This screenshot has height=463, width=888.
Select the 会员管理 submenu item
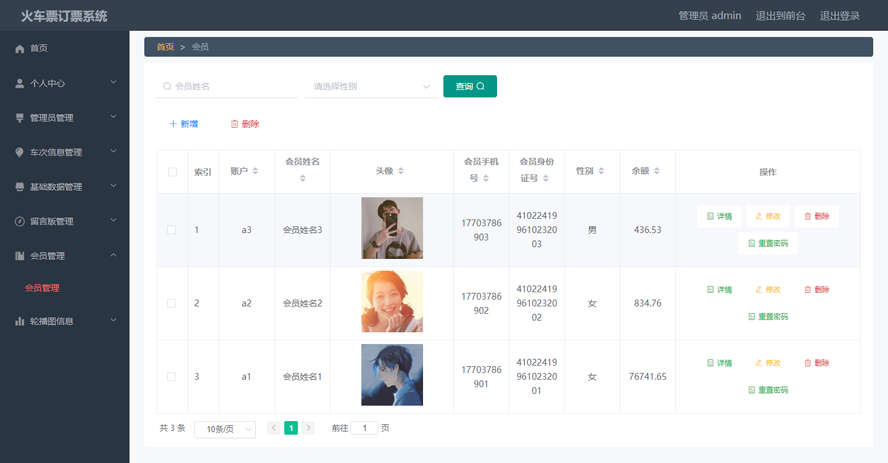coord(42,288)
